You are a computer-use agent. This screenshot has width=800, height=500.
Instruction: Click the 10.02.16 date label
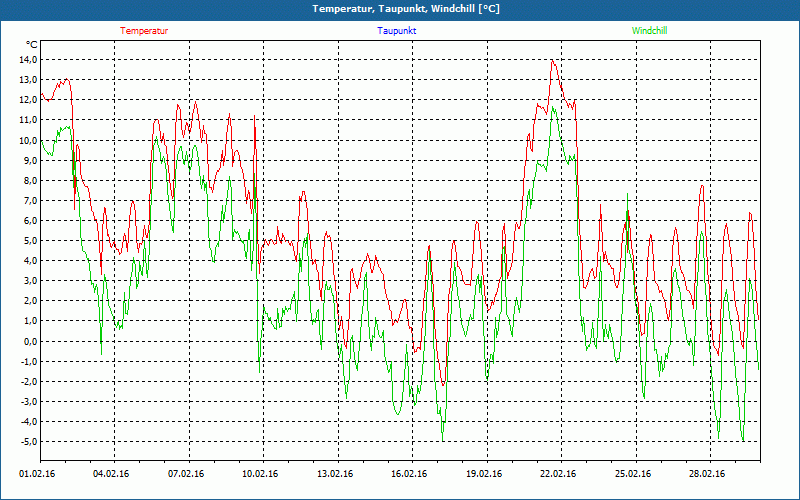(260, 474)
